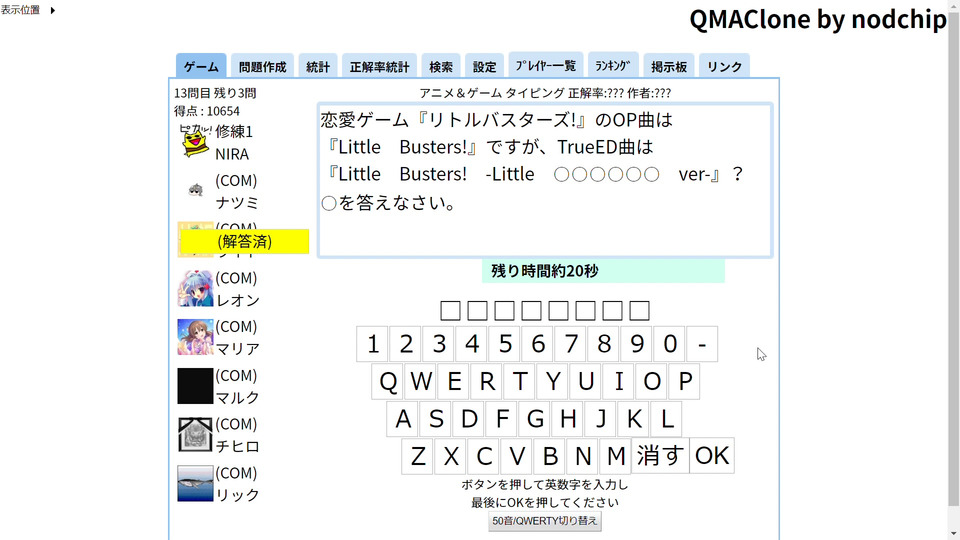Tap the number 1 key
The height and width of the screenshot is (540, 960).
373,344
